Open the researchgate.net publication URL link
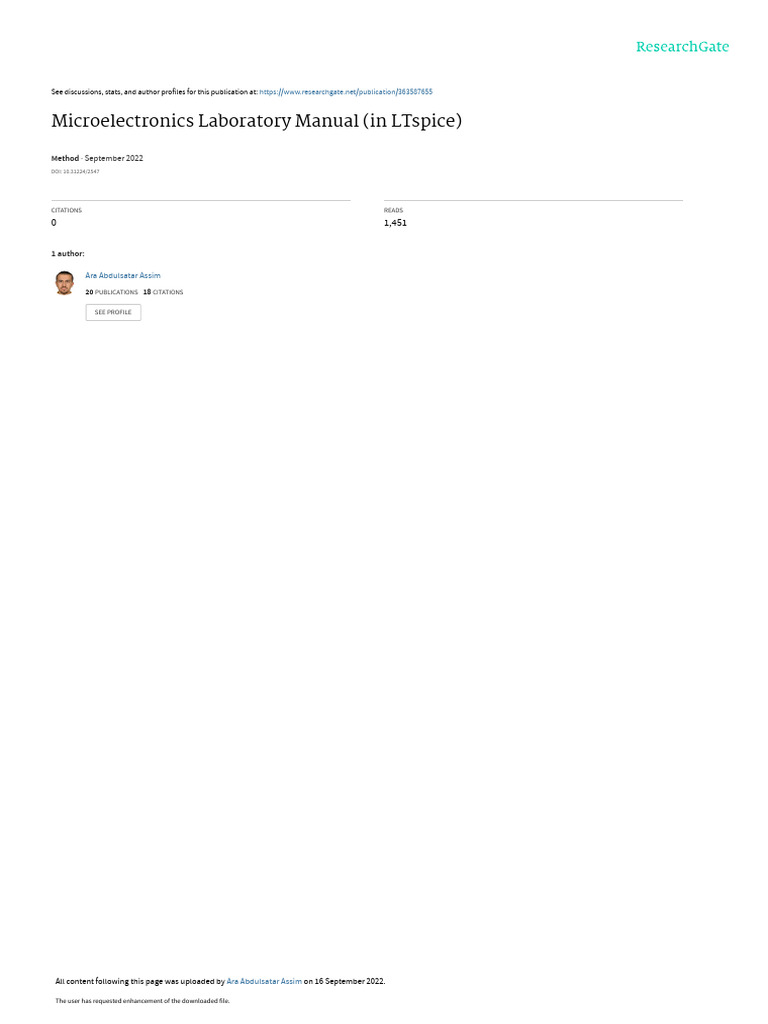 click(345, 92)
